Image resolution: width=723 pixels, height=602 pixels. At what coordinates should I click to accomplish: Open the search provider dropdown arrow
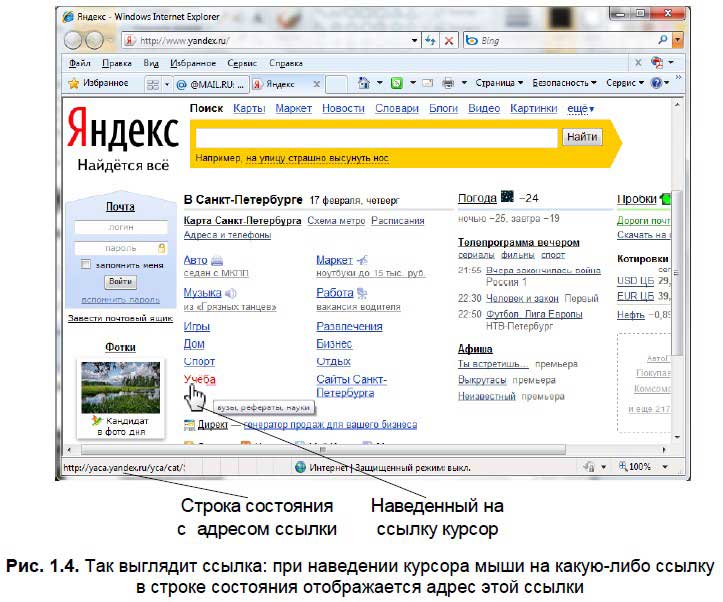click(x=677, y=40)
